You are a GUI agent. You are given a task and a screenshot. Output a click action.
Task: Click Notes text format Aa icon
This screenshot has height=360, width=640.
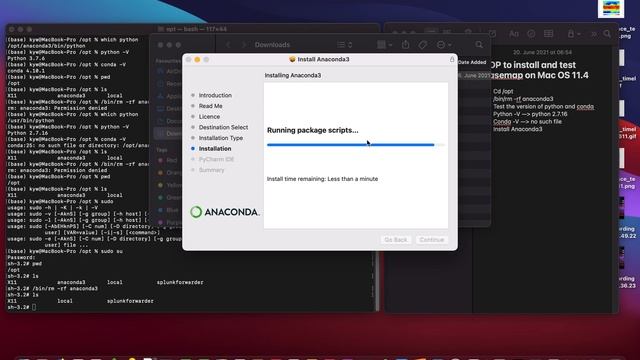[x=513, y=34]
